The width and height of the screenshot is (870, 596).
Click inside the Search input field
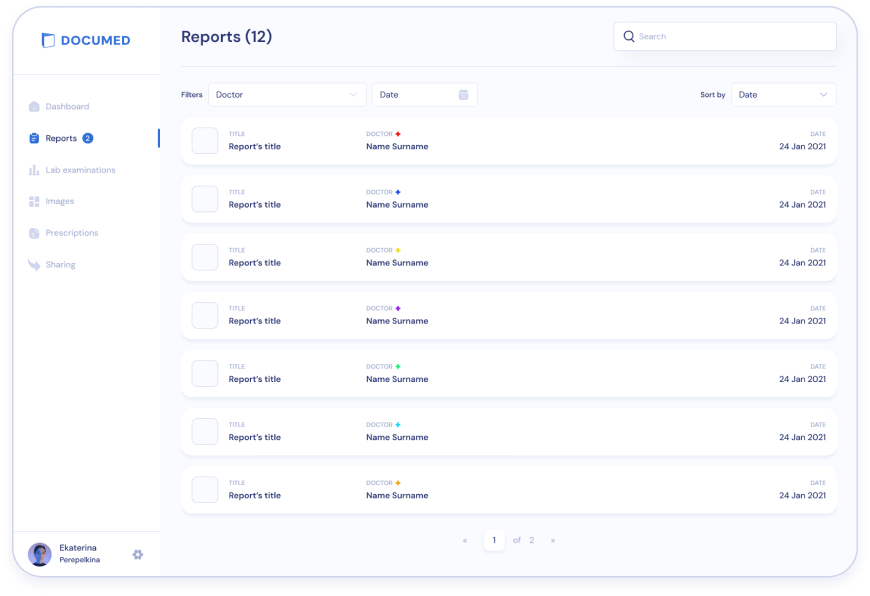(720, 36)
